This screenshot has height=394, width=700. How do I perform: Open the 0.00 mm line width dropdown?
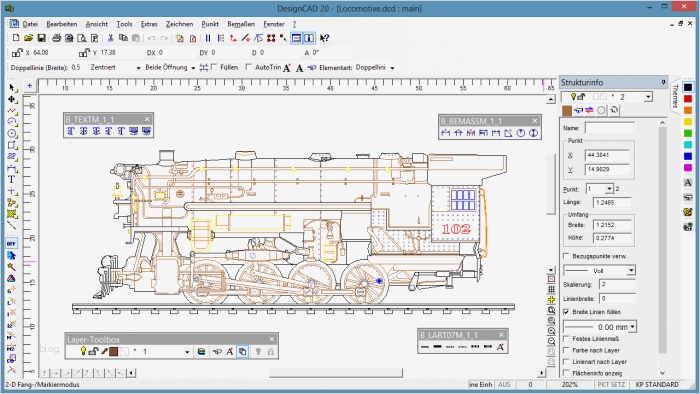click(x=632, y=327)
